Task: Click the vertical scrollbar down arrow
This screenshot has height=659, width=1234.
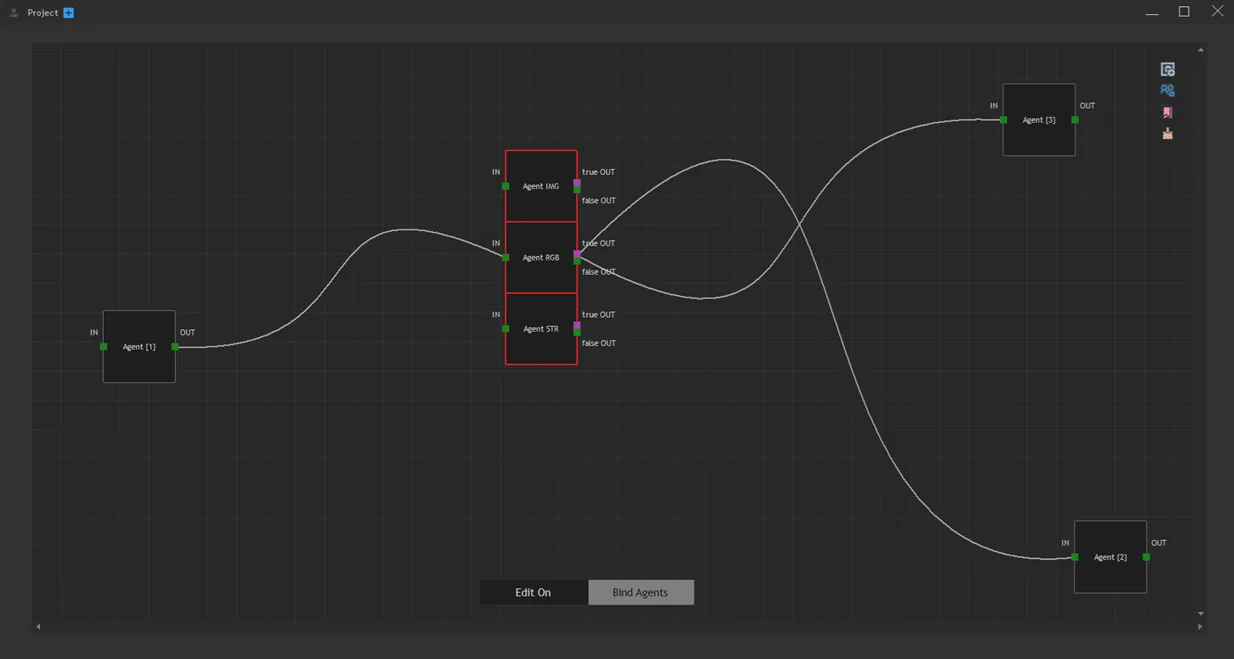Action: point(1200,614)
